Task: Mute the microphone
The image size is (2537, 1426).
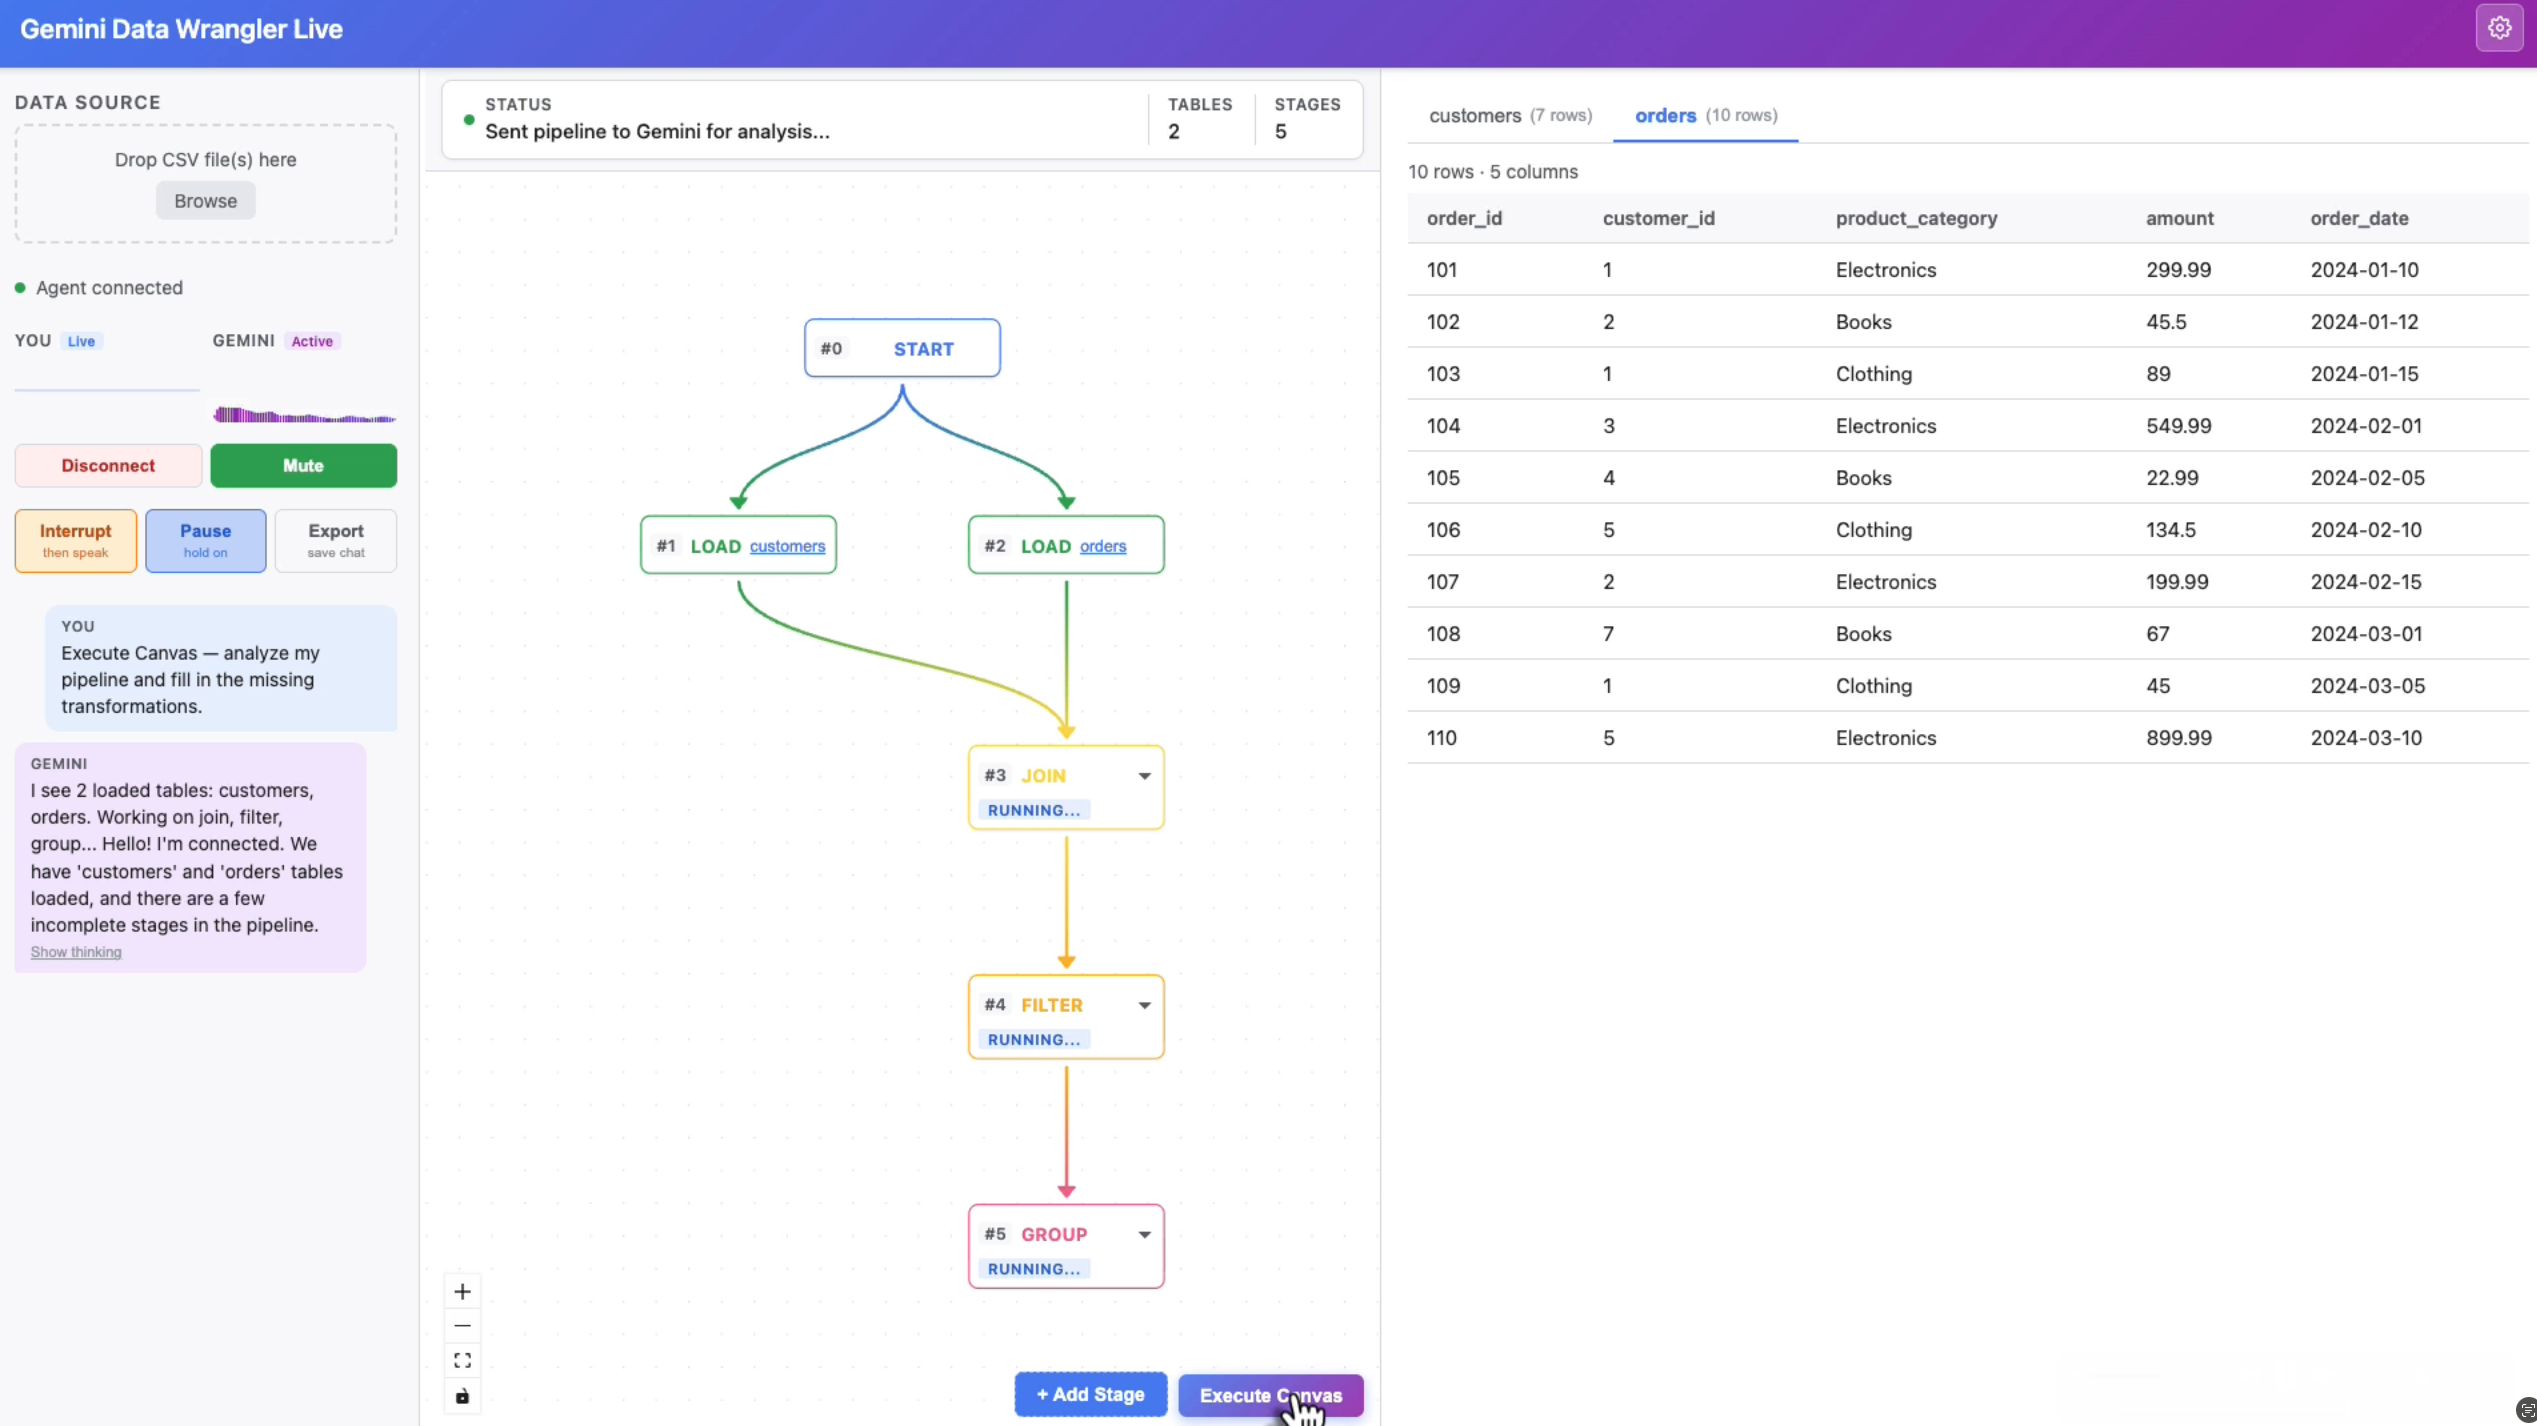Action: point(303,465)
